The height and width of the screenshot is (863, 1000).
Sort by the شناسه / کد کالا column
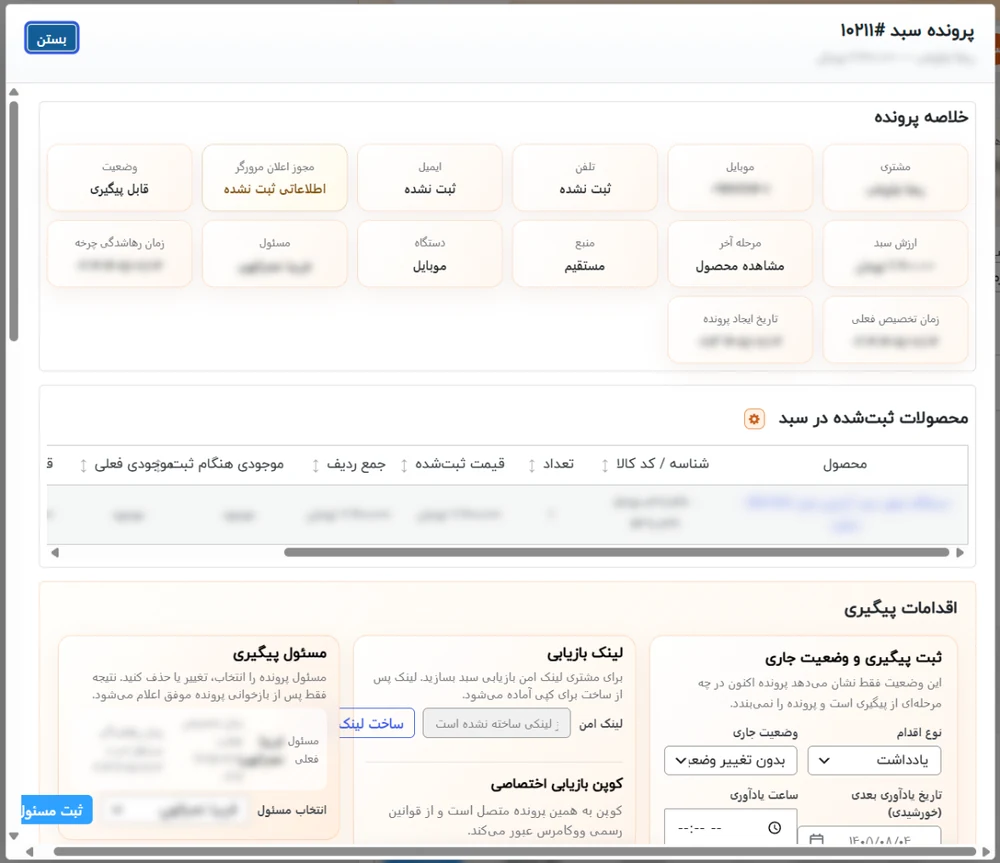click(605, 465)
